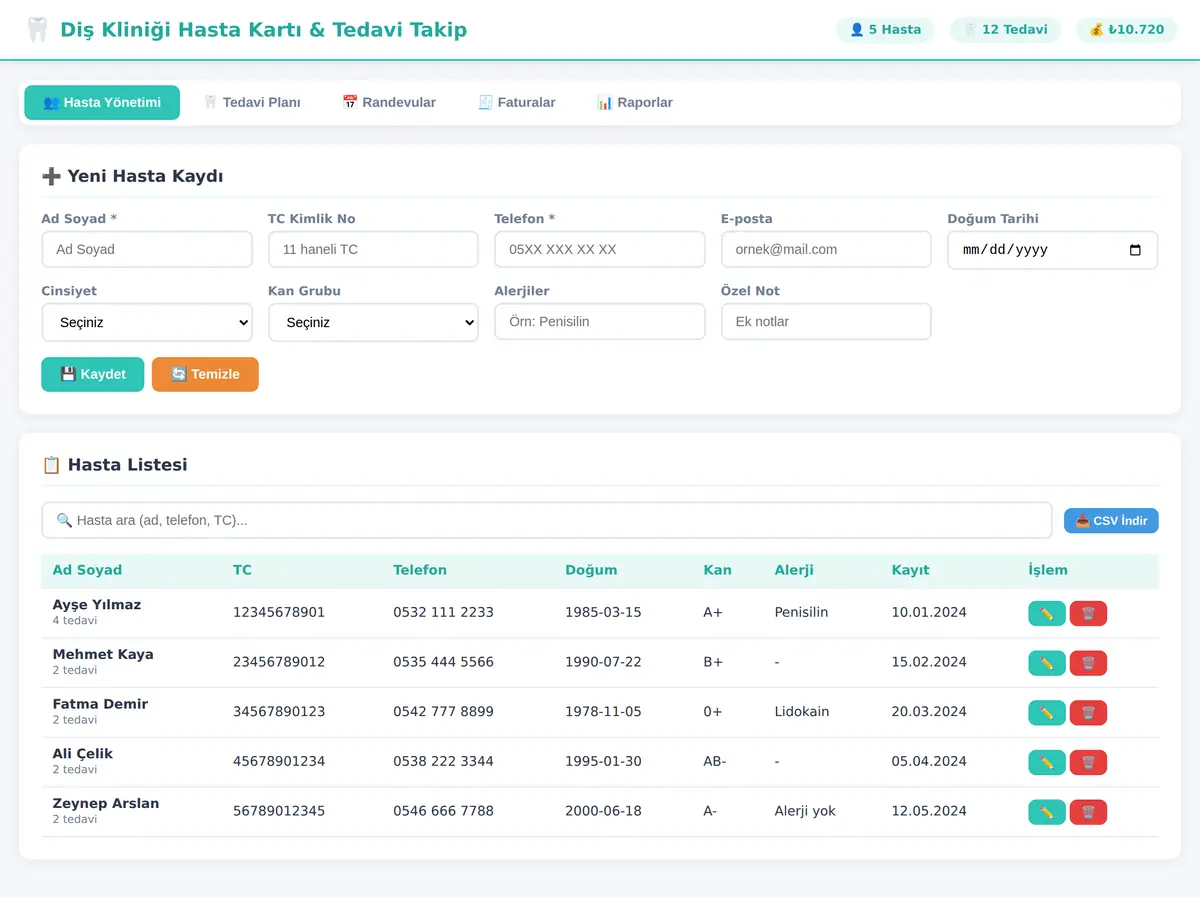Open edit pencil for Ali Çelik
This screenshot has height=897, width=1200.
tap(1047, 762)
